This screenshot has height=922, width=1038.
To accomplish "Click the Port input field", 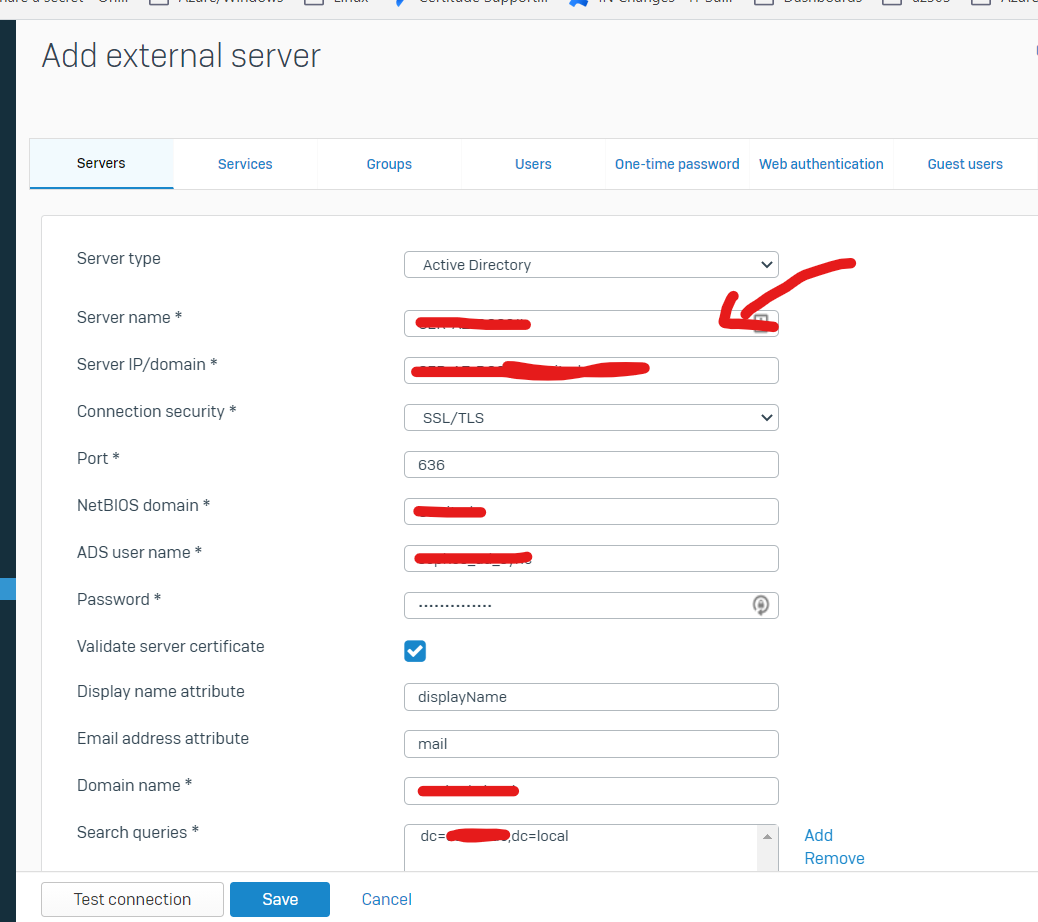I will pyautogui.click(x=591, y=465).
